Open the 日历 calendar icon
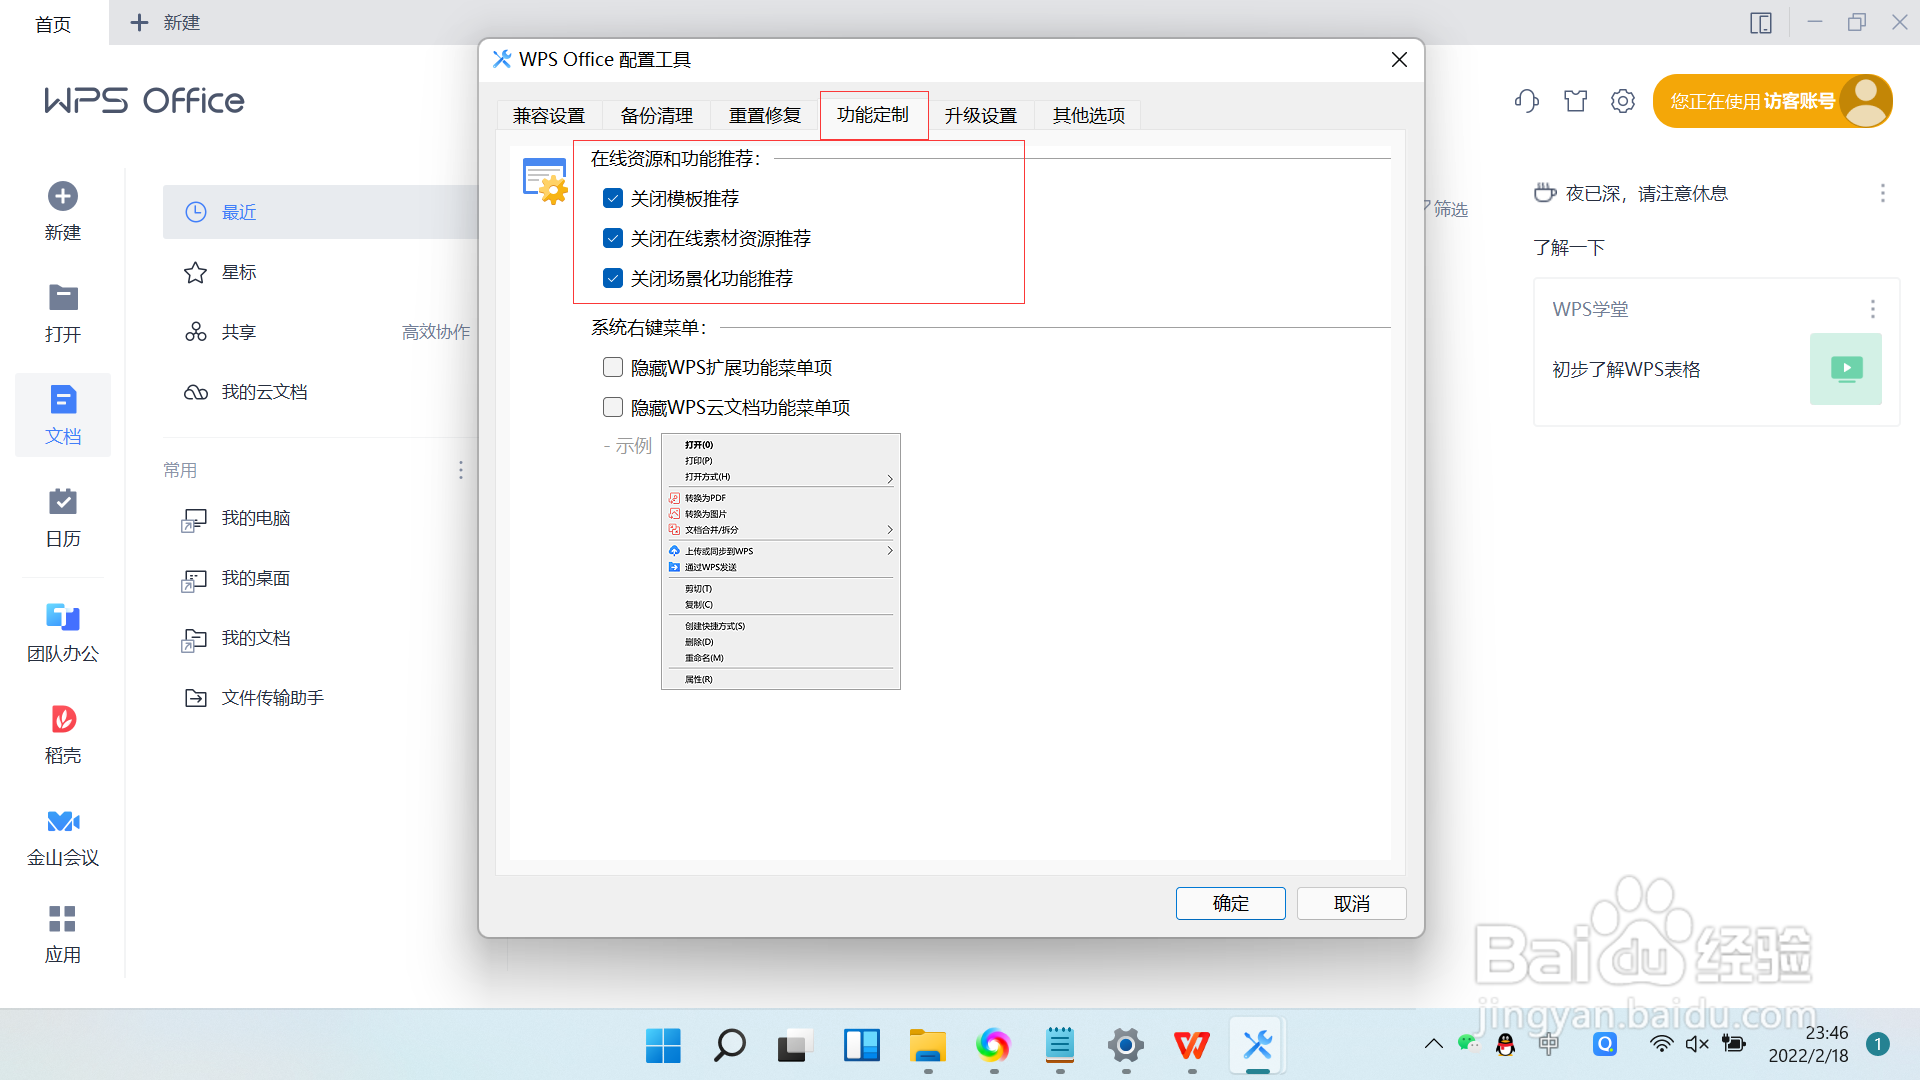 62,500
